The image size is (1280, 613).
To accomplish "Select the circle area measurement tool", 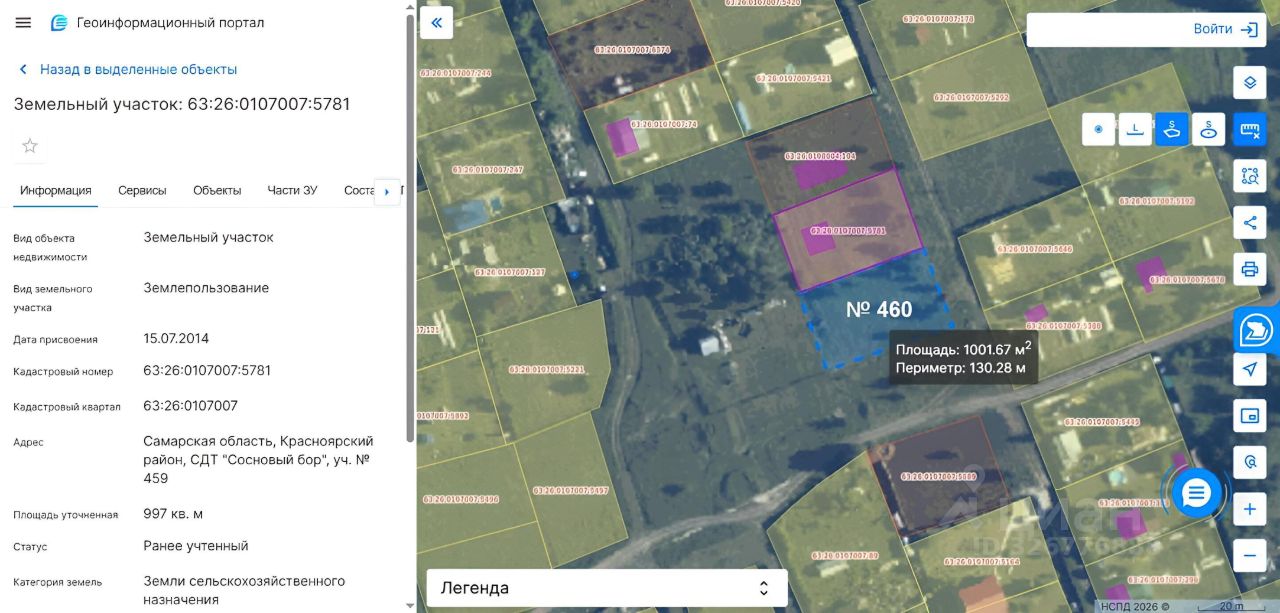I will (1209, 129).
